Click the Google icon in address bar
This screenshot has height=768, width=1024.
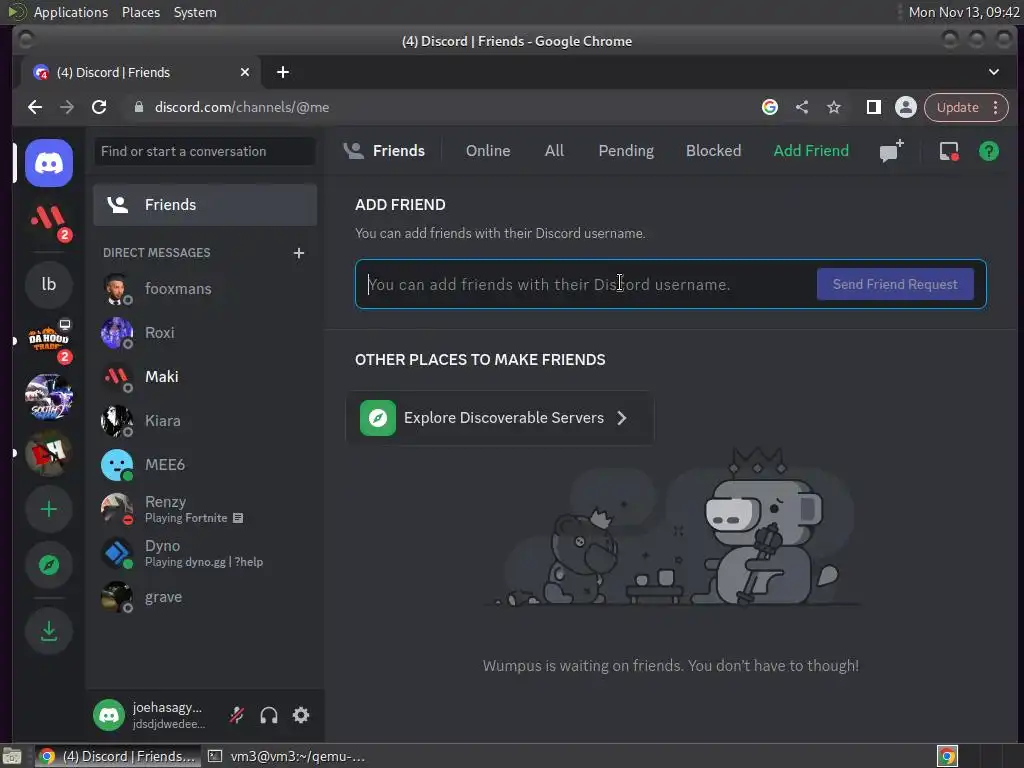[x=770, y=107]
